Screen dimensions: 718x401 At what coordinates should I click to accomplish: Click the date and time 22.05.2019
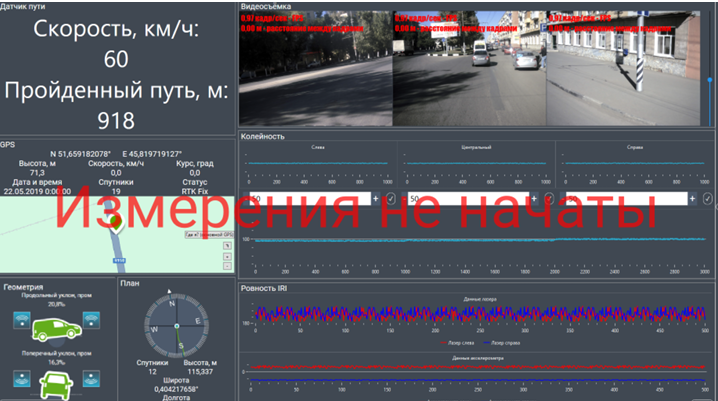click(37, 192)
